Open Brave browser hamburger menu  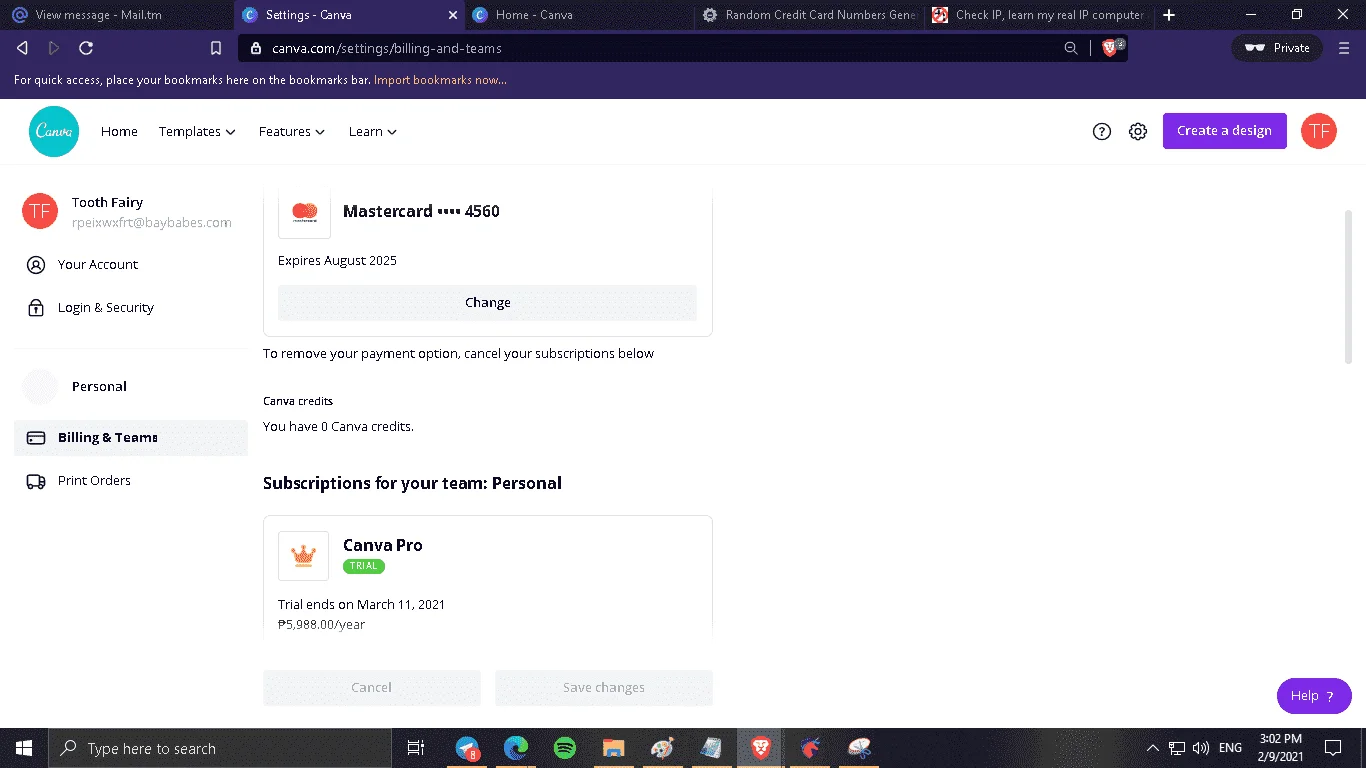point(1344,48)
